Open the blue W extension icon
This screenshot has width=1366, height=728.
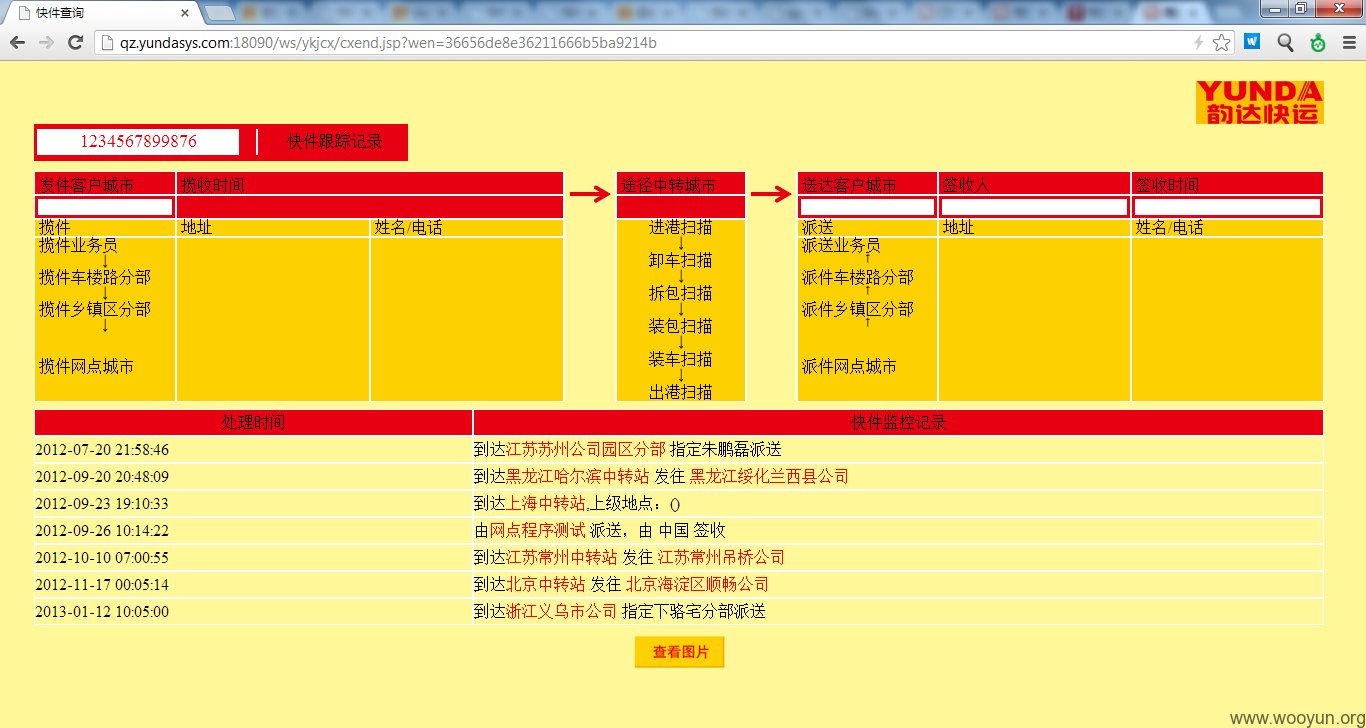pyautogui.click(x=1252, y=42)
